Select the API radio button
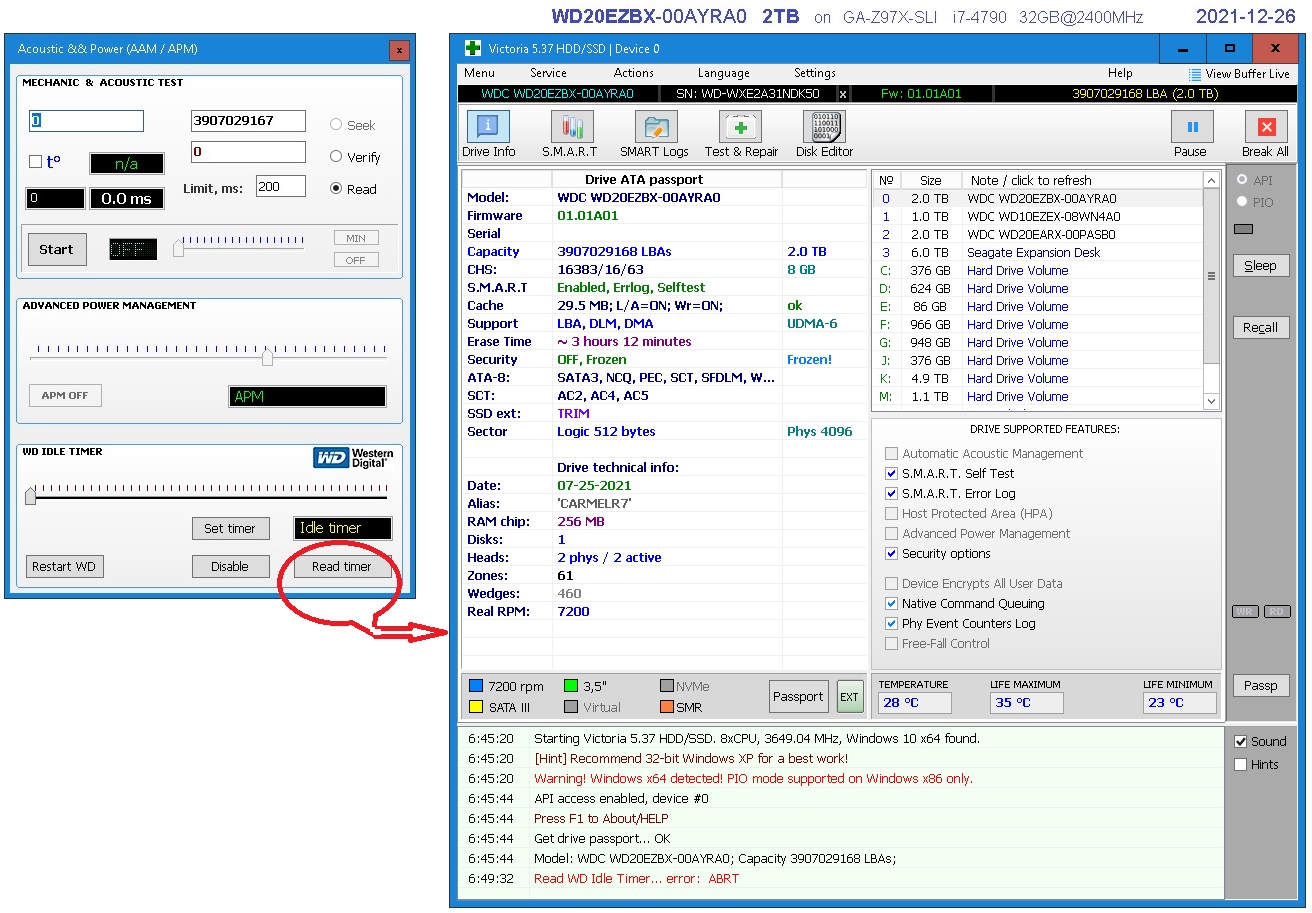The width and height of the screenshot is (1312, 913). click(x=1242, y=180)
